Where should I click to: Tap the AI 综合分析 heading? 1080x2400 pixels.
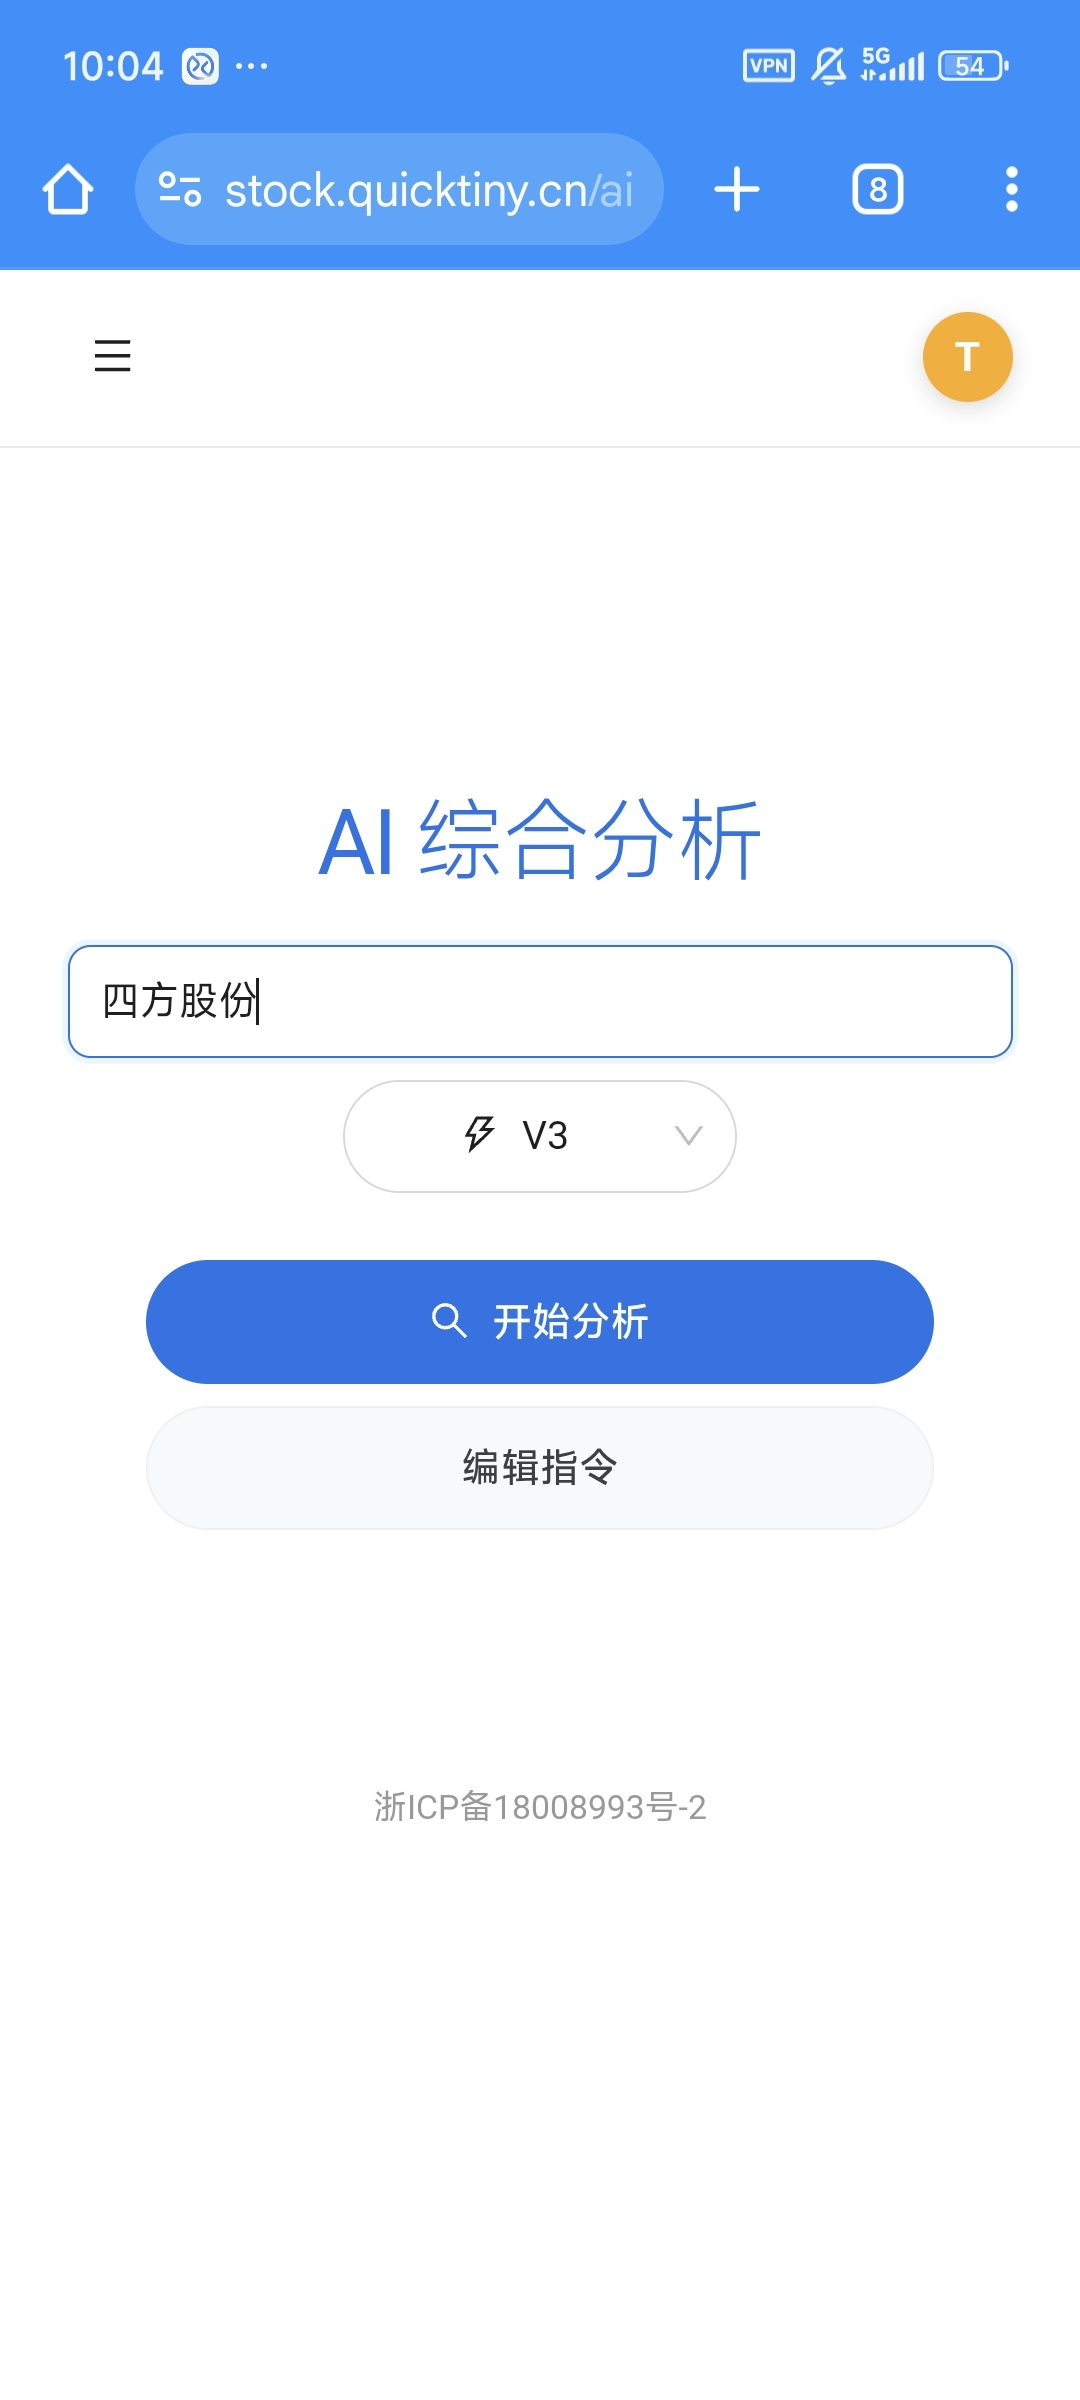pos(540,841)
